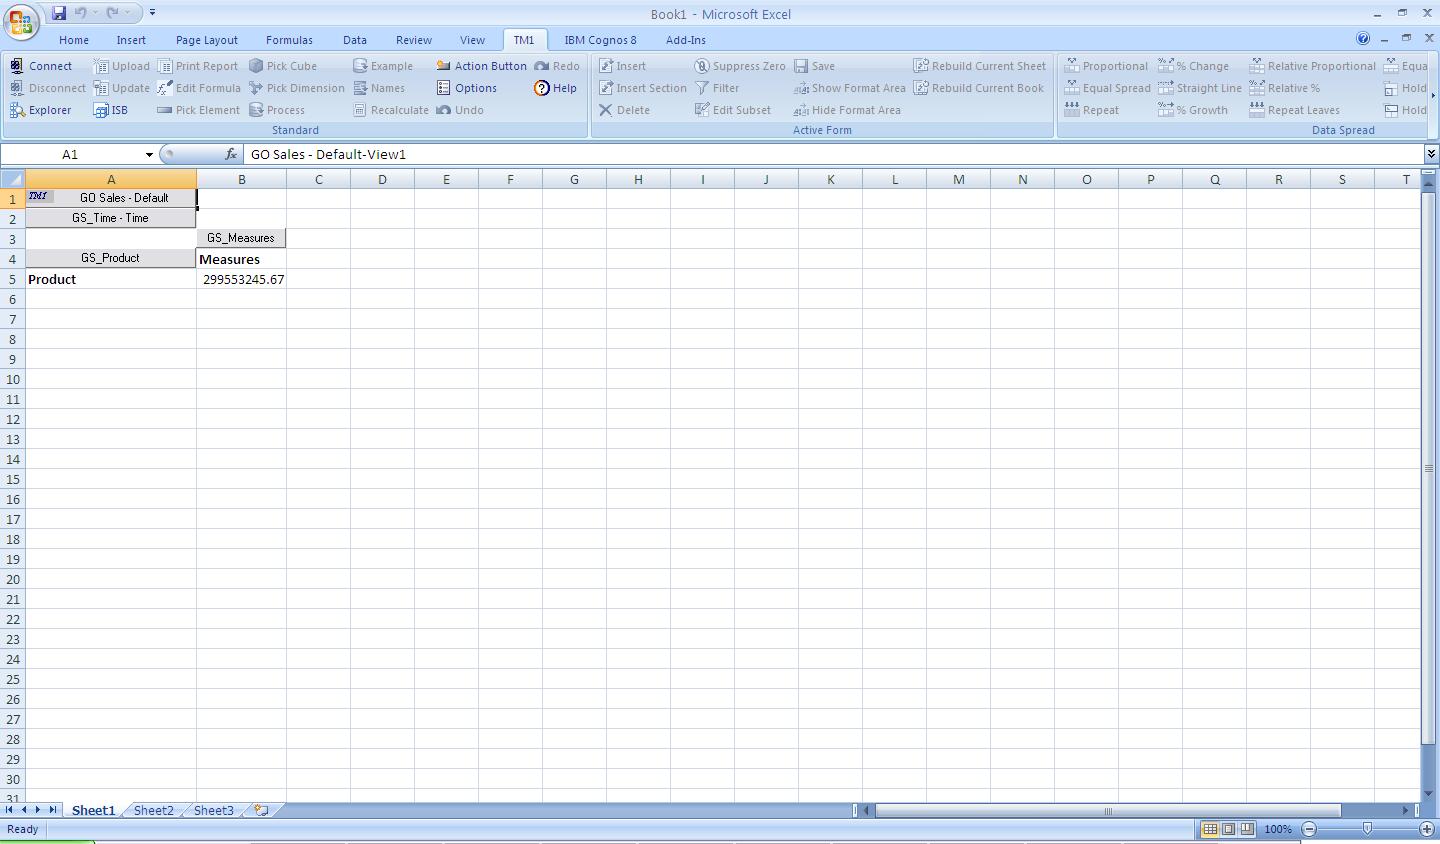Create an Action Button
Image resolution: width=1440 pixels, height=844 pixels.
point(489,65)
